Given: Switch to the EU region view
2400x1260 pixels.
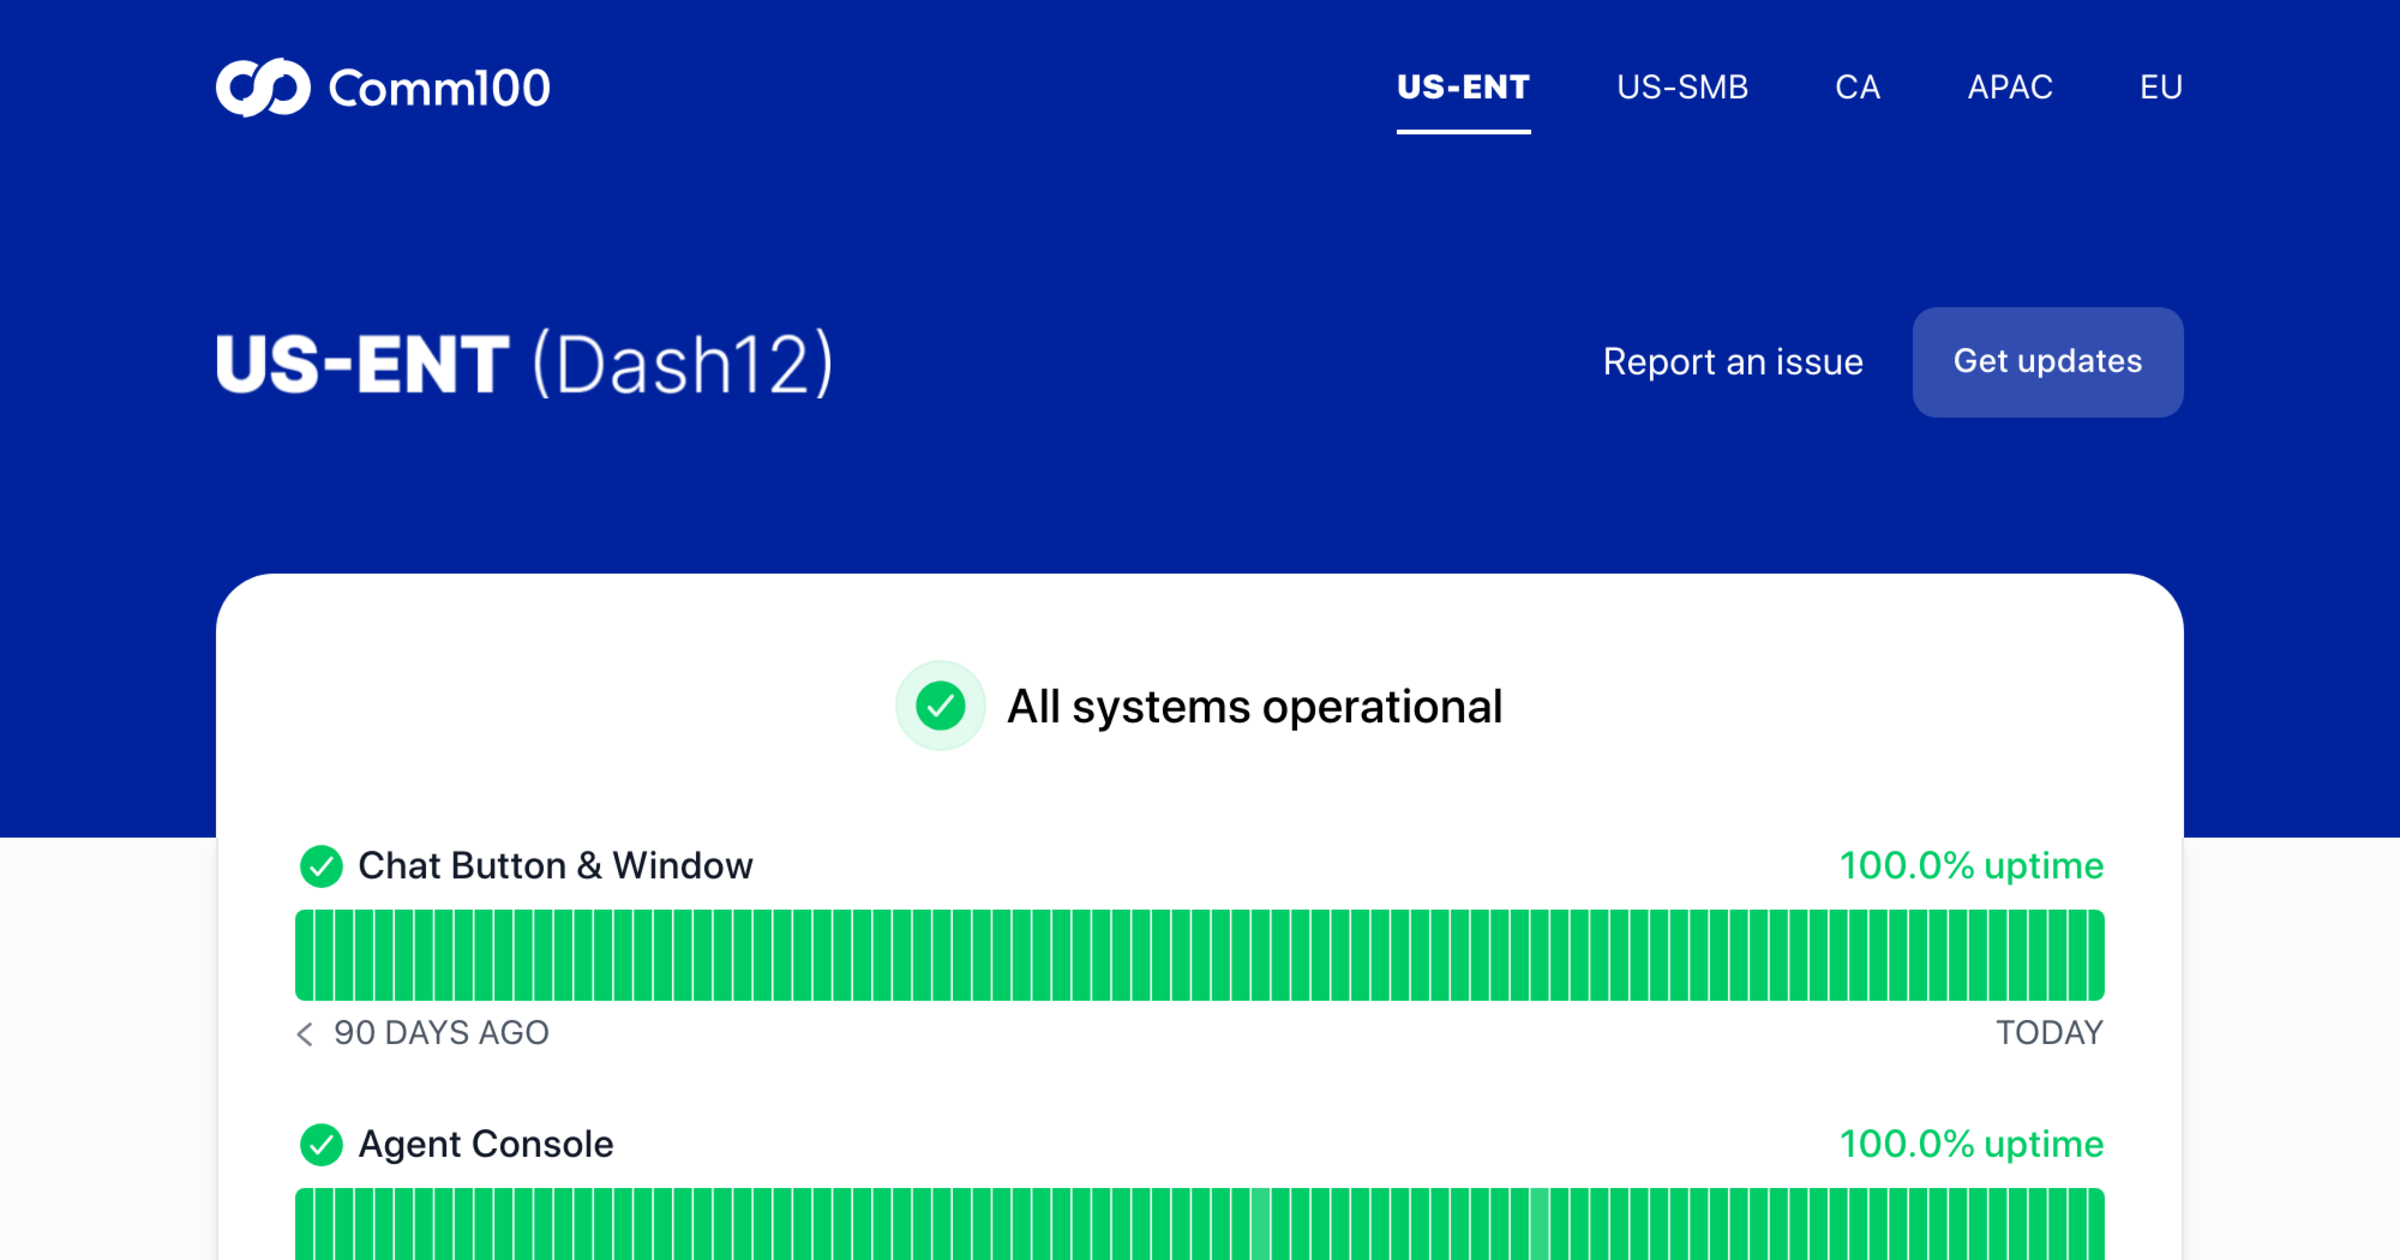Looking at the screenshot, I should coord(2160,88).
